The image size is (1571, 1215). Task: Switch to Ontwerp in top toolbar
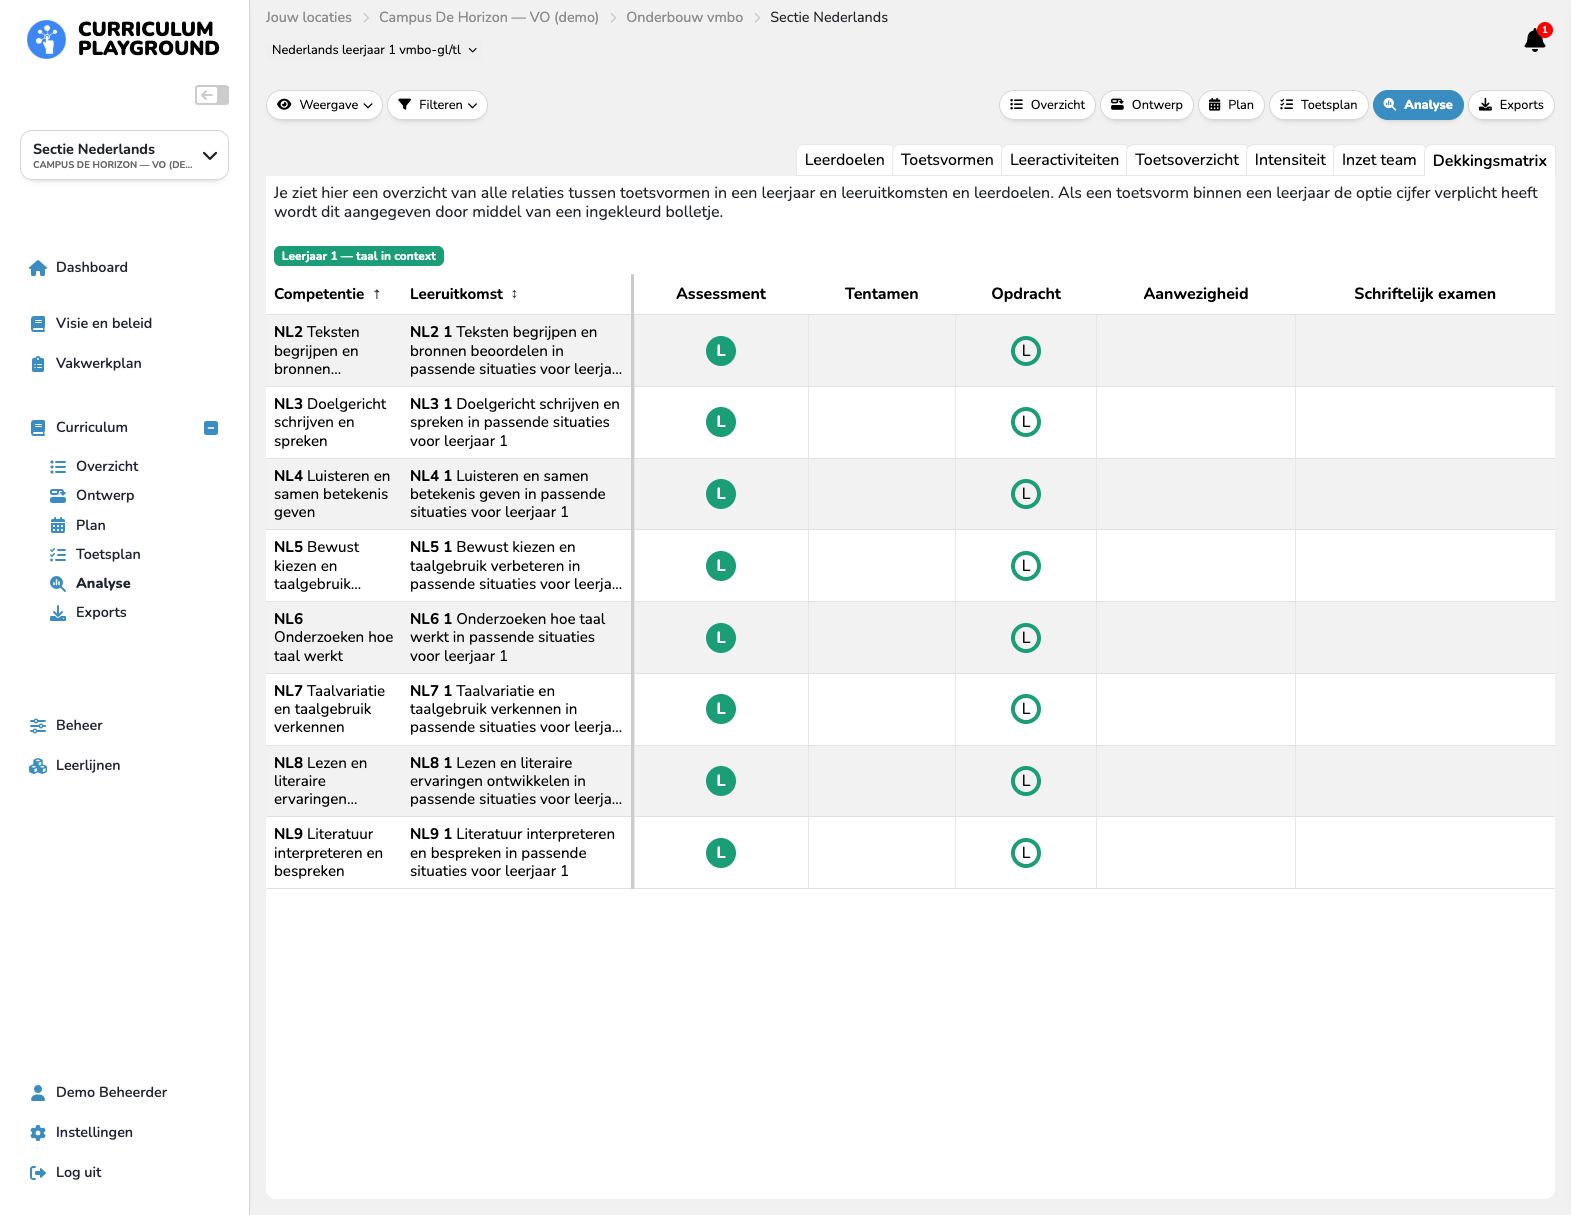tap(1147, 105)
